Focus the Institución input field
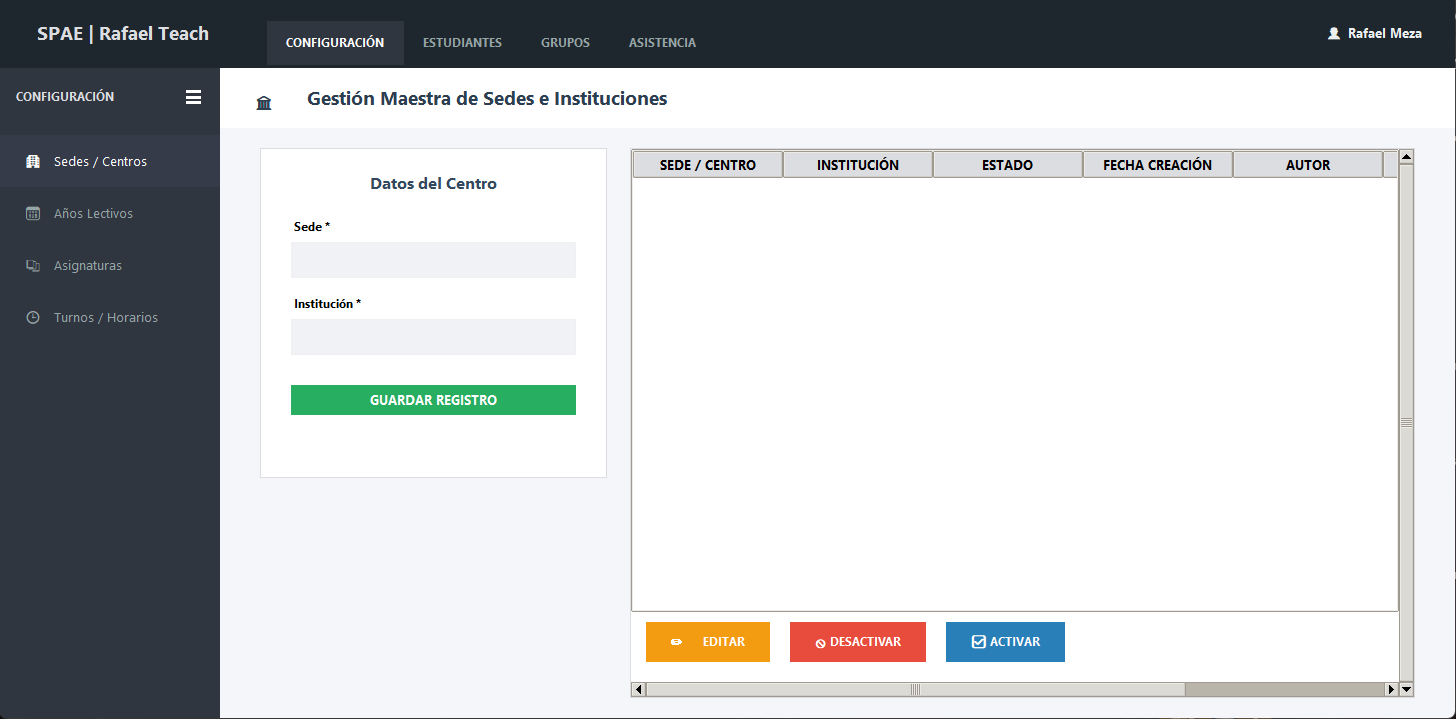Image resolution: width=1456 pixels, height=719 pixels. point(433,337)
